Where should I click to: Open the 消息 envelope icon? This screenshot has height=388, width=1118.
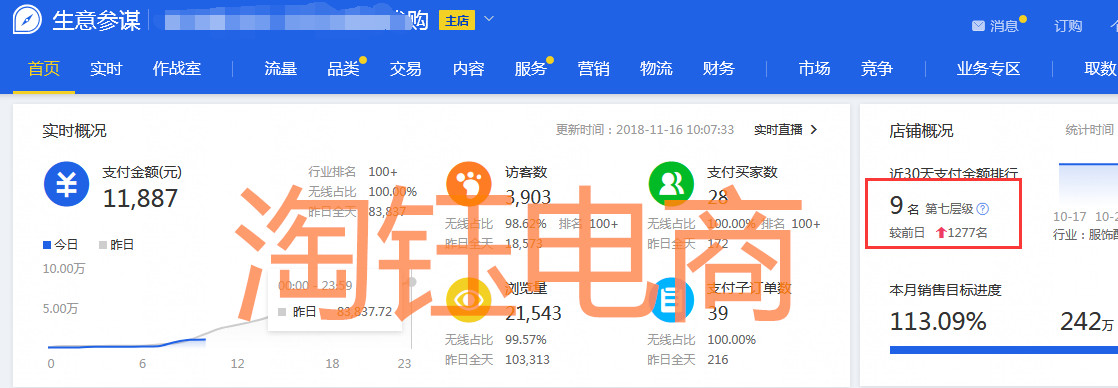[x=979, y=26]
